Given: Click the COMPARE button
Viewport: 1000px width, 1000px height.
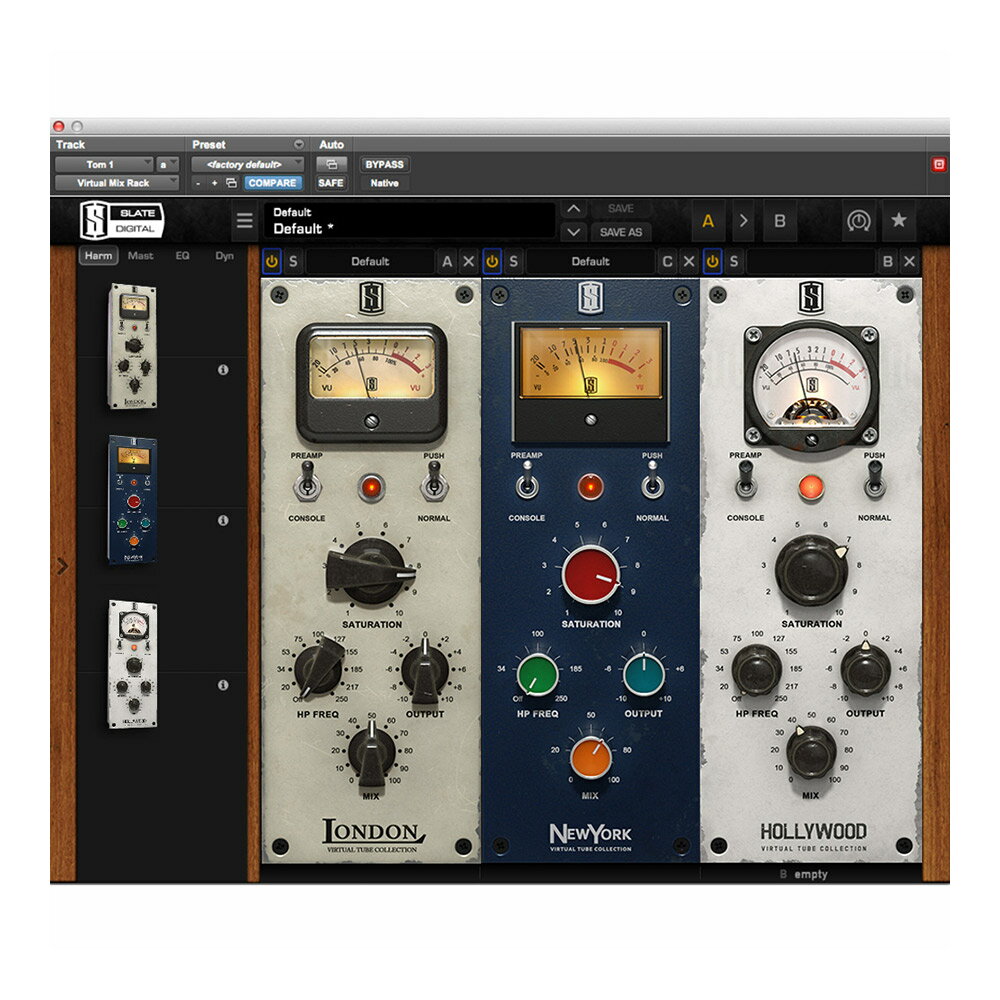Looking at the screenshot, I should pos(272,183).
